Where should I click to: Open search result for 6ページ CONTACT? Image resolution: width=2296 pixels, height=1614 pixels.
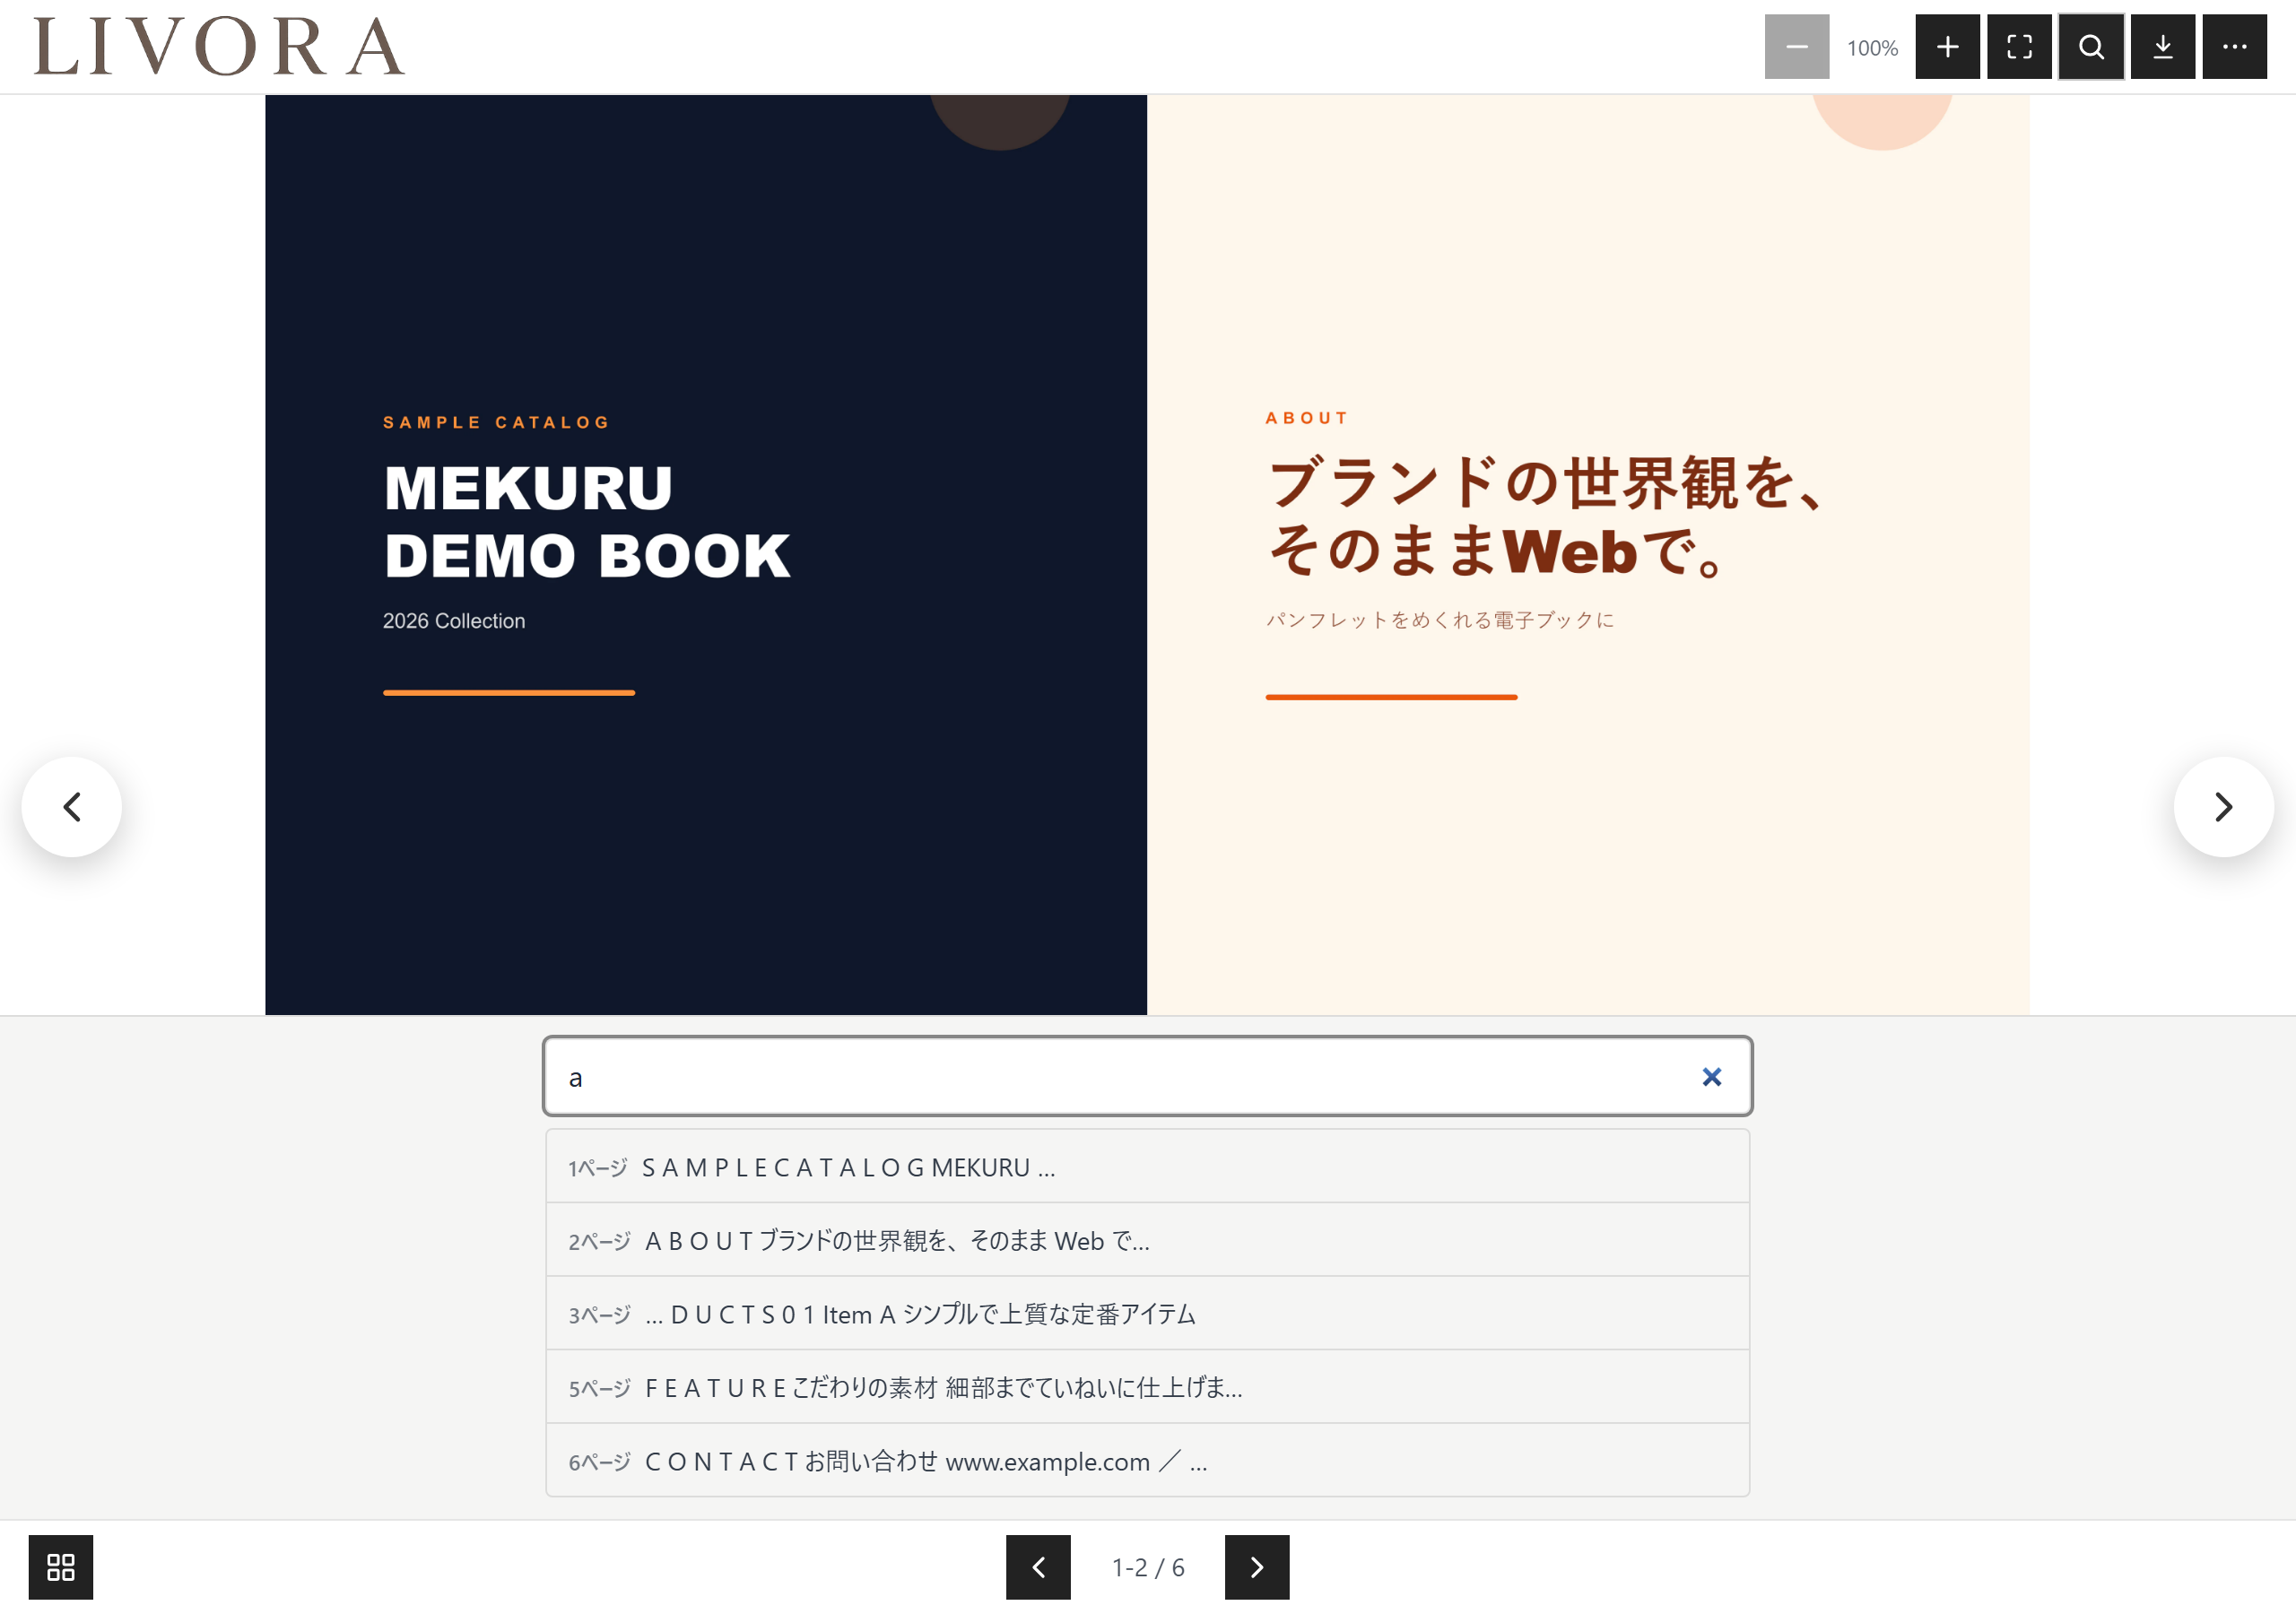(x=1147, y=1461)
